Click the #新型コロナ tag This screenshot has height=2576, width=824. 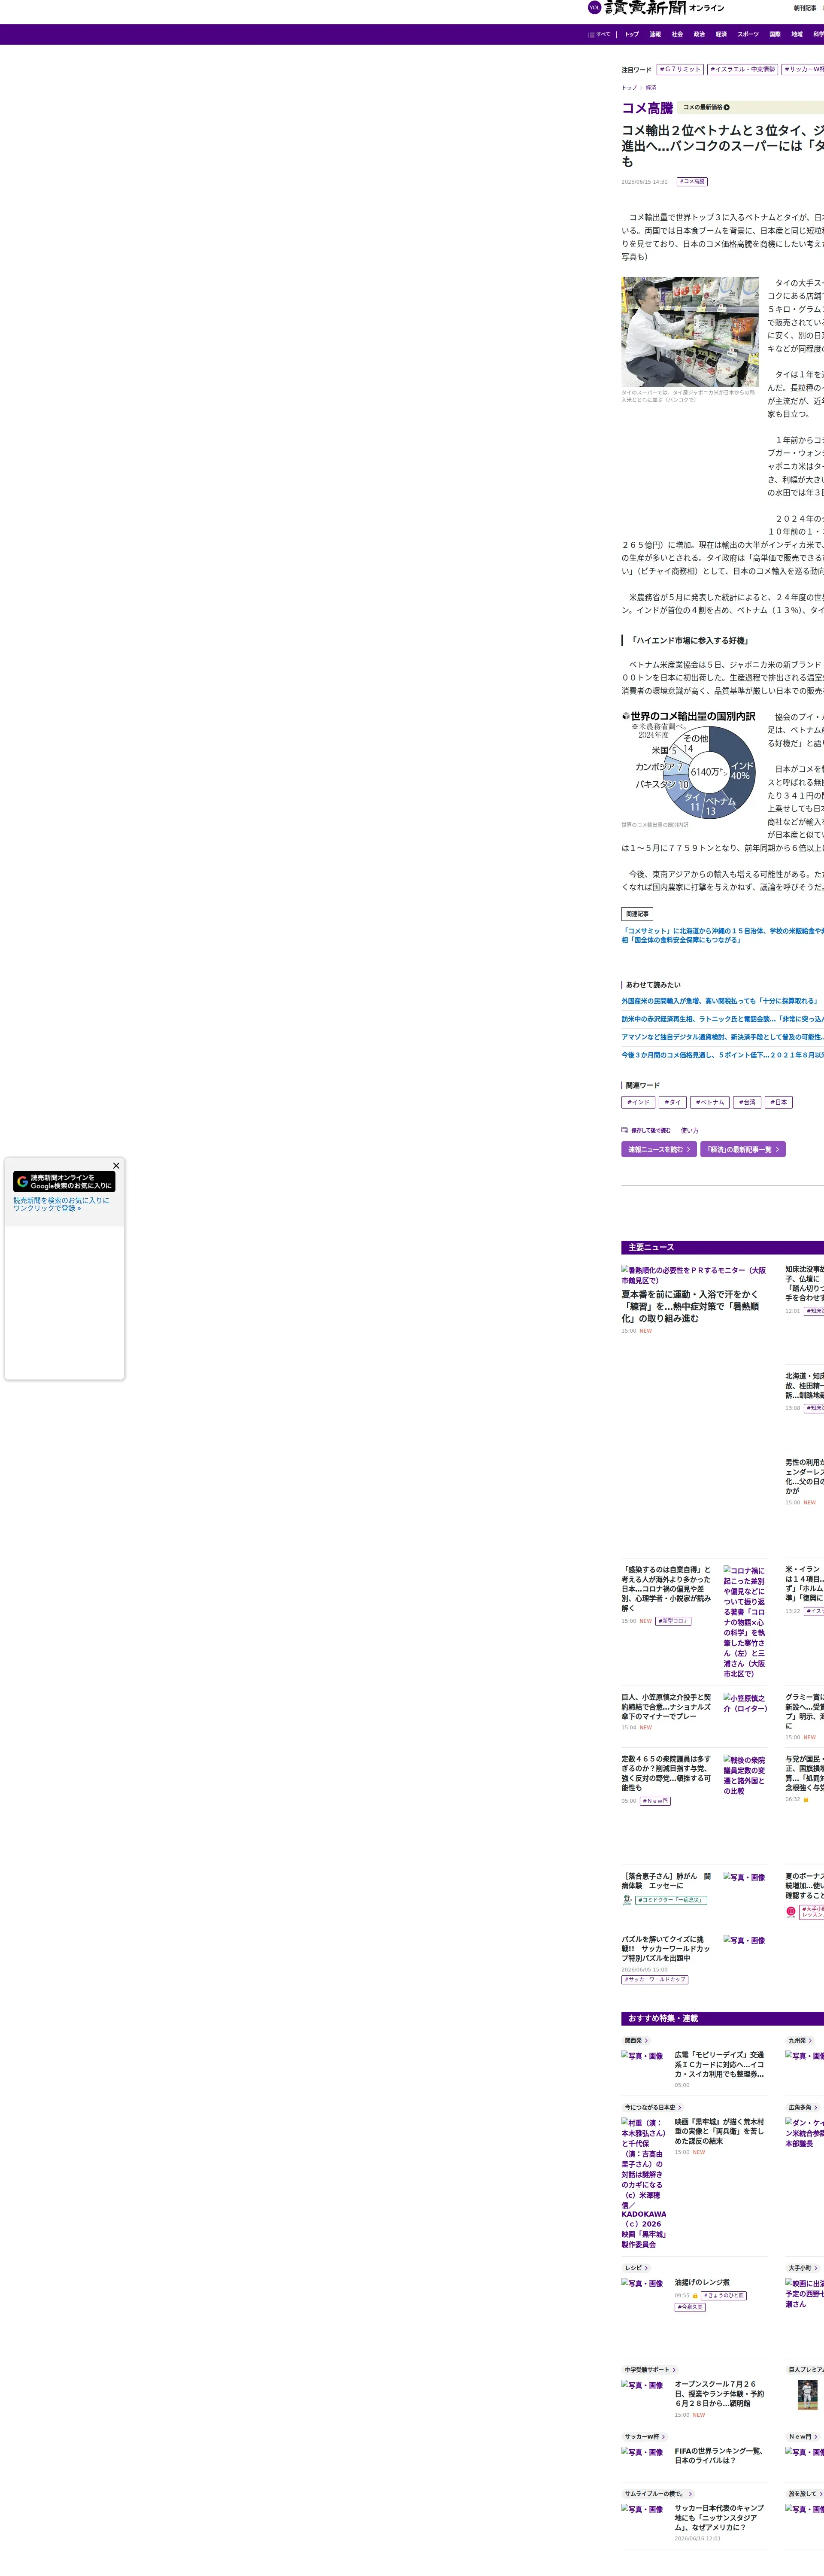[x=674, y=1621]
